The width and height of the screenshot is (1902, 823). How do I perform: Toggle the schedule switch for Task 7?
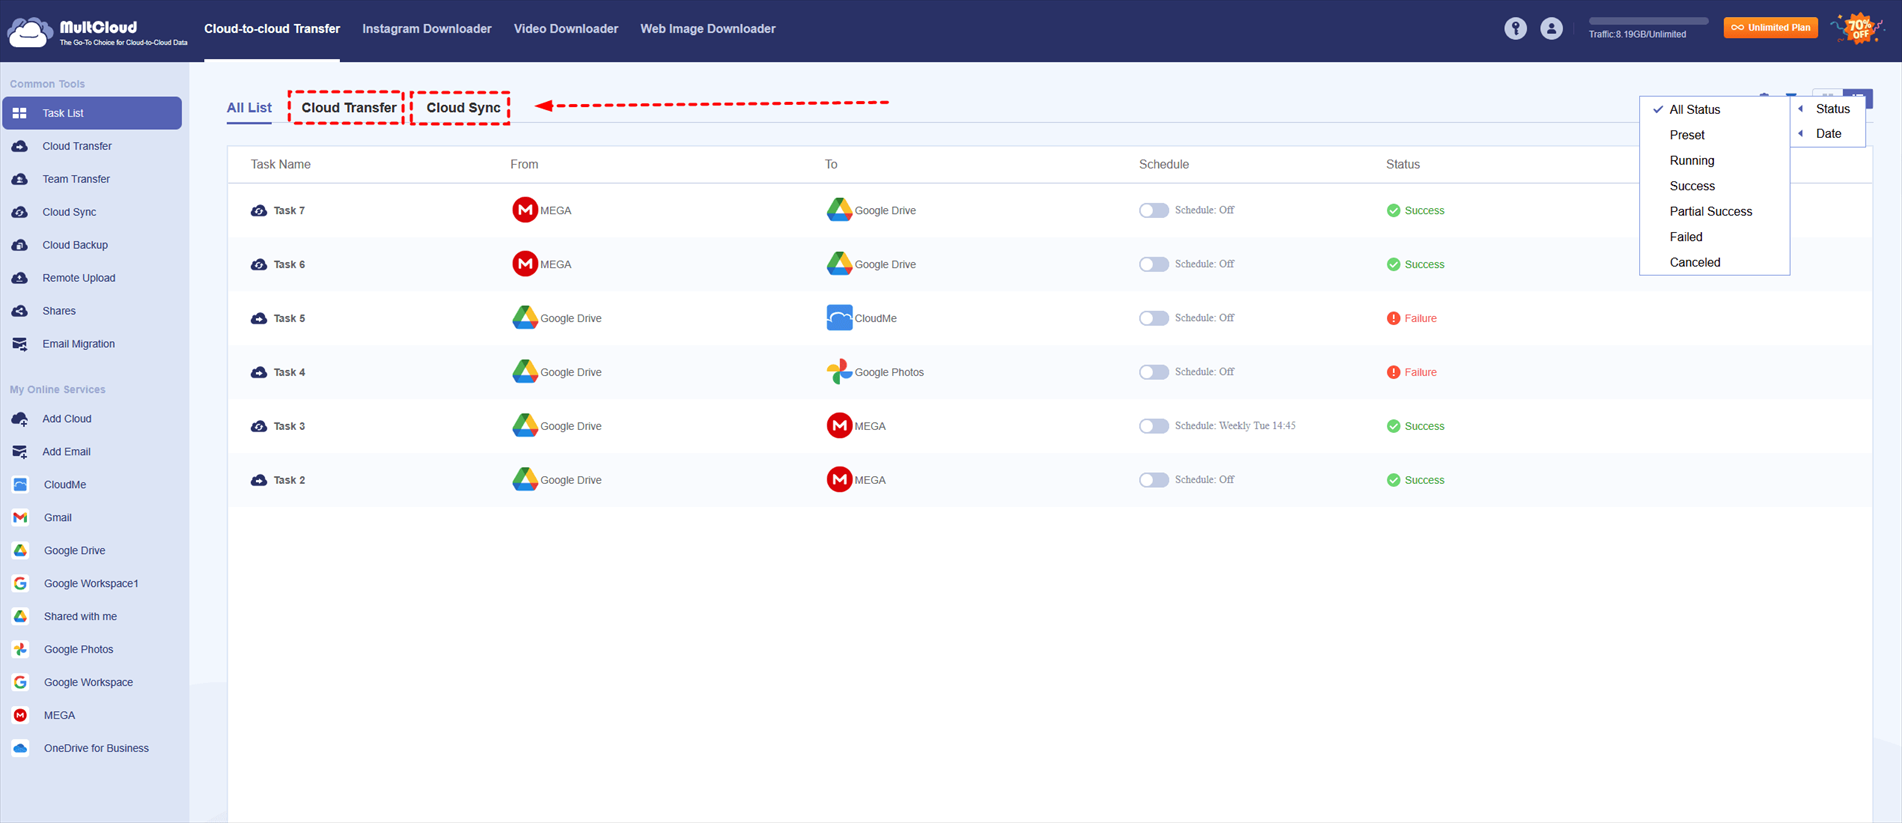1153,210
